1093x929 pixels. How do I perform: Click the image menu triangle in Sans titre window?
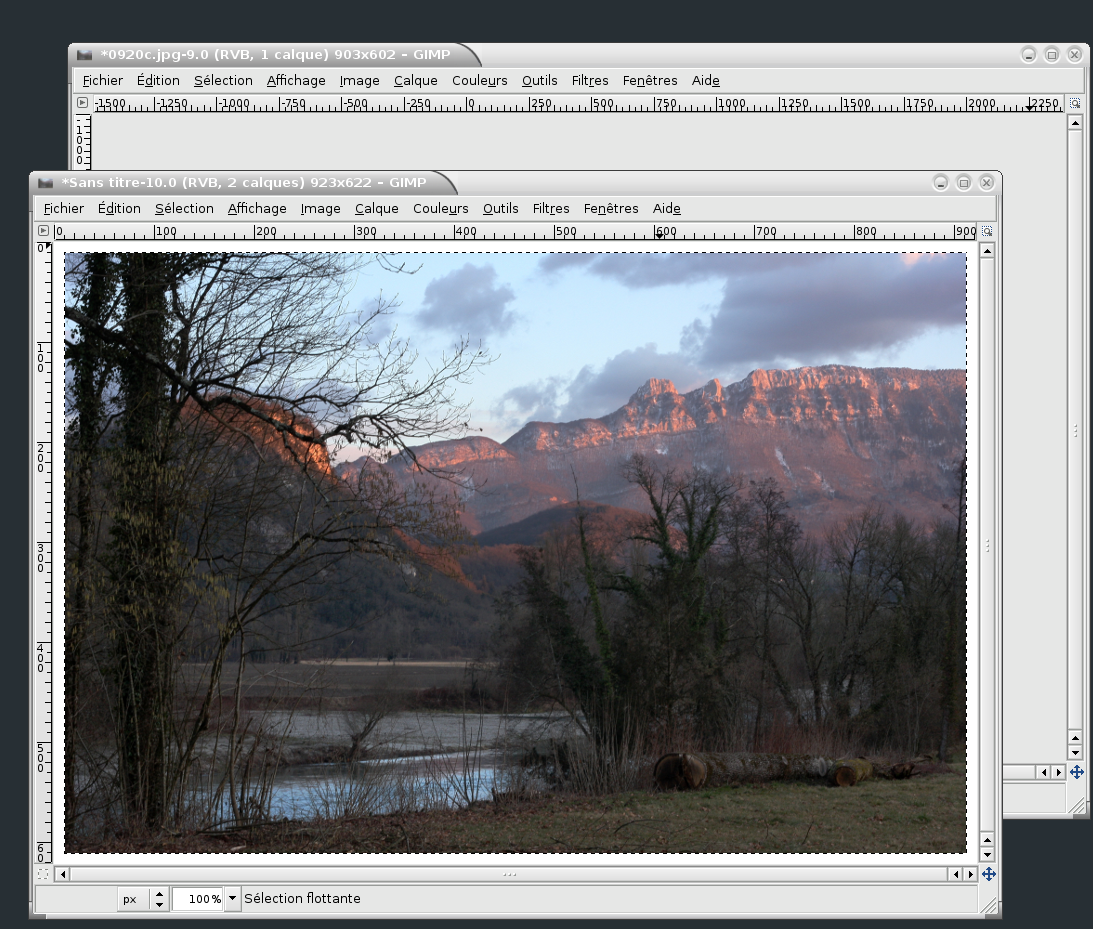tap(43, 231)
